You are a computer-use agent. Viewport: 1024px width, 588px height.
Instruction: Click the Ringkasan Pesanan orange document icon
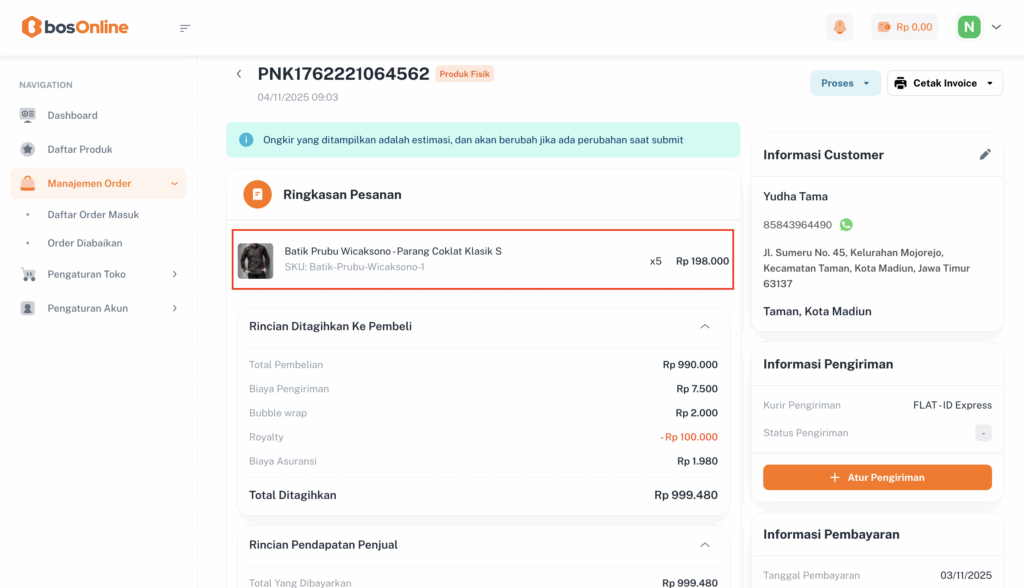(257, 194)
